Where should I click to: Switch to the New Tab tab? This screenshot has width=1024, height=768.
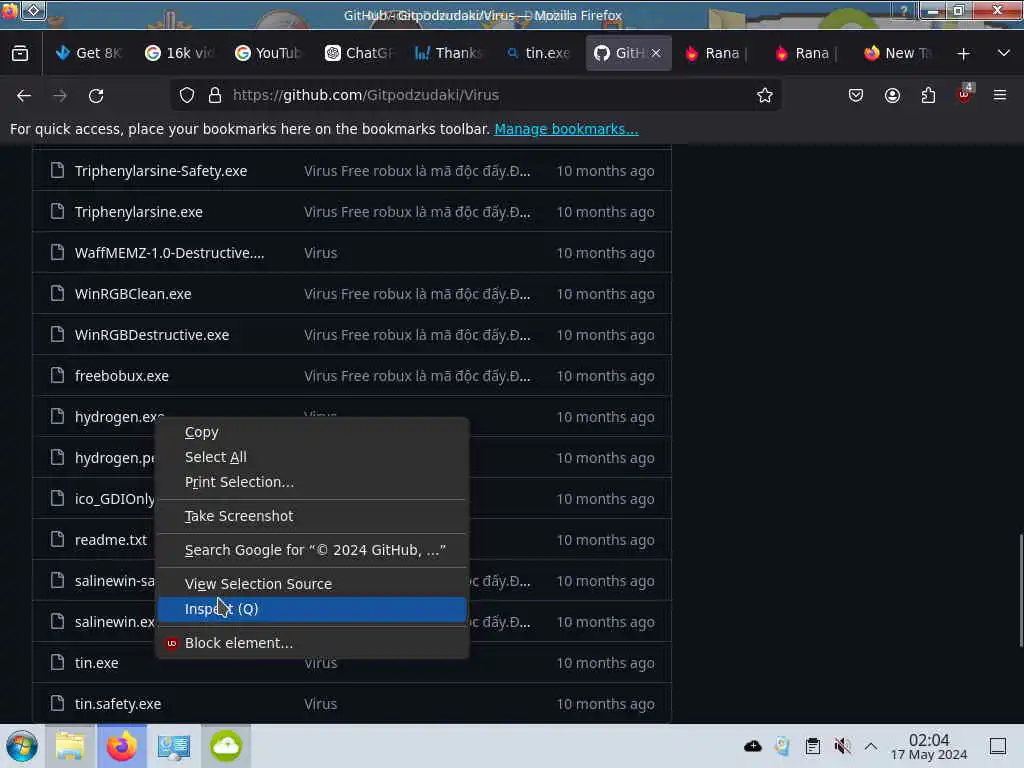click(897, 54)
